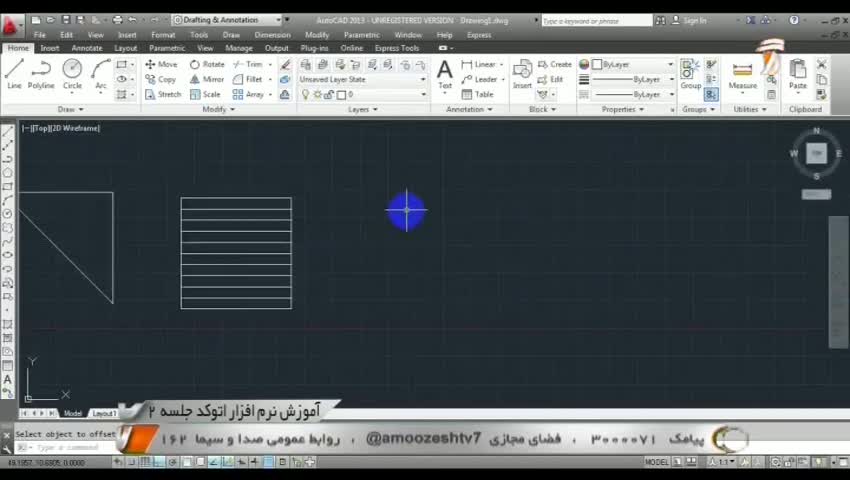850x480 pixels.
Task: Select the Circle tool in Draw panel
Action: 72,72
